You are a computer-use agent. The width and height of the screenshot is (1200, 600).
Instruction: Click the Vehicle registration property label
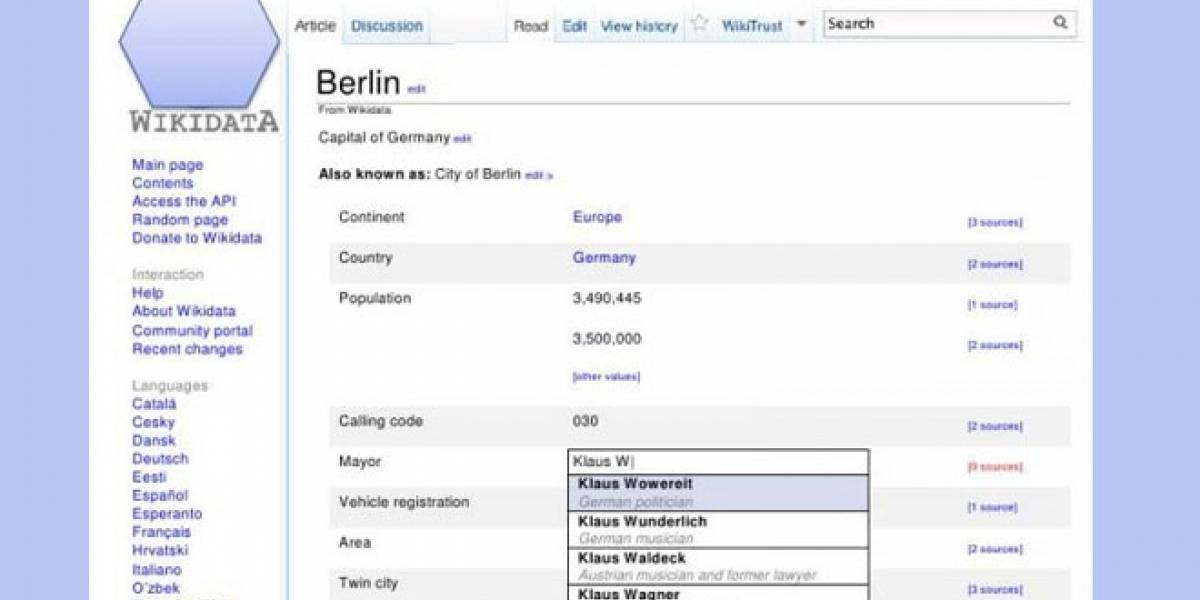[x=404, y=502]
